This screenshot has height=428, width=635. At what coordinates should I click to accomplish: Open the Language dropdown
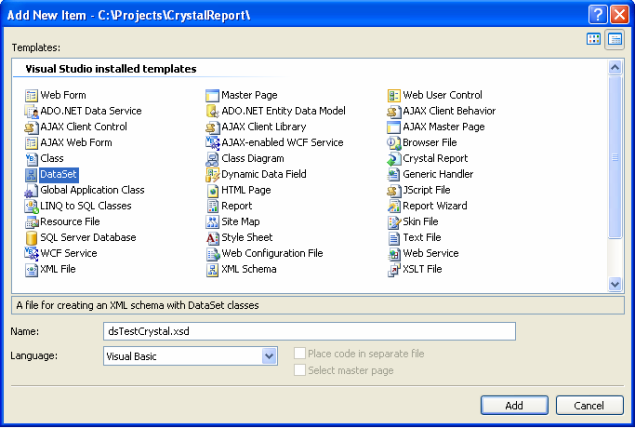[x=269, y=356]
